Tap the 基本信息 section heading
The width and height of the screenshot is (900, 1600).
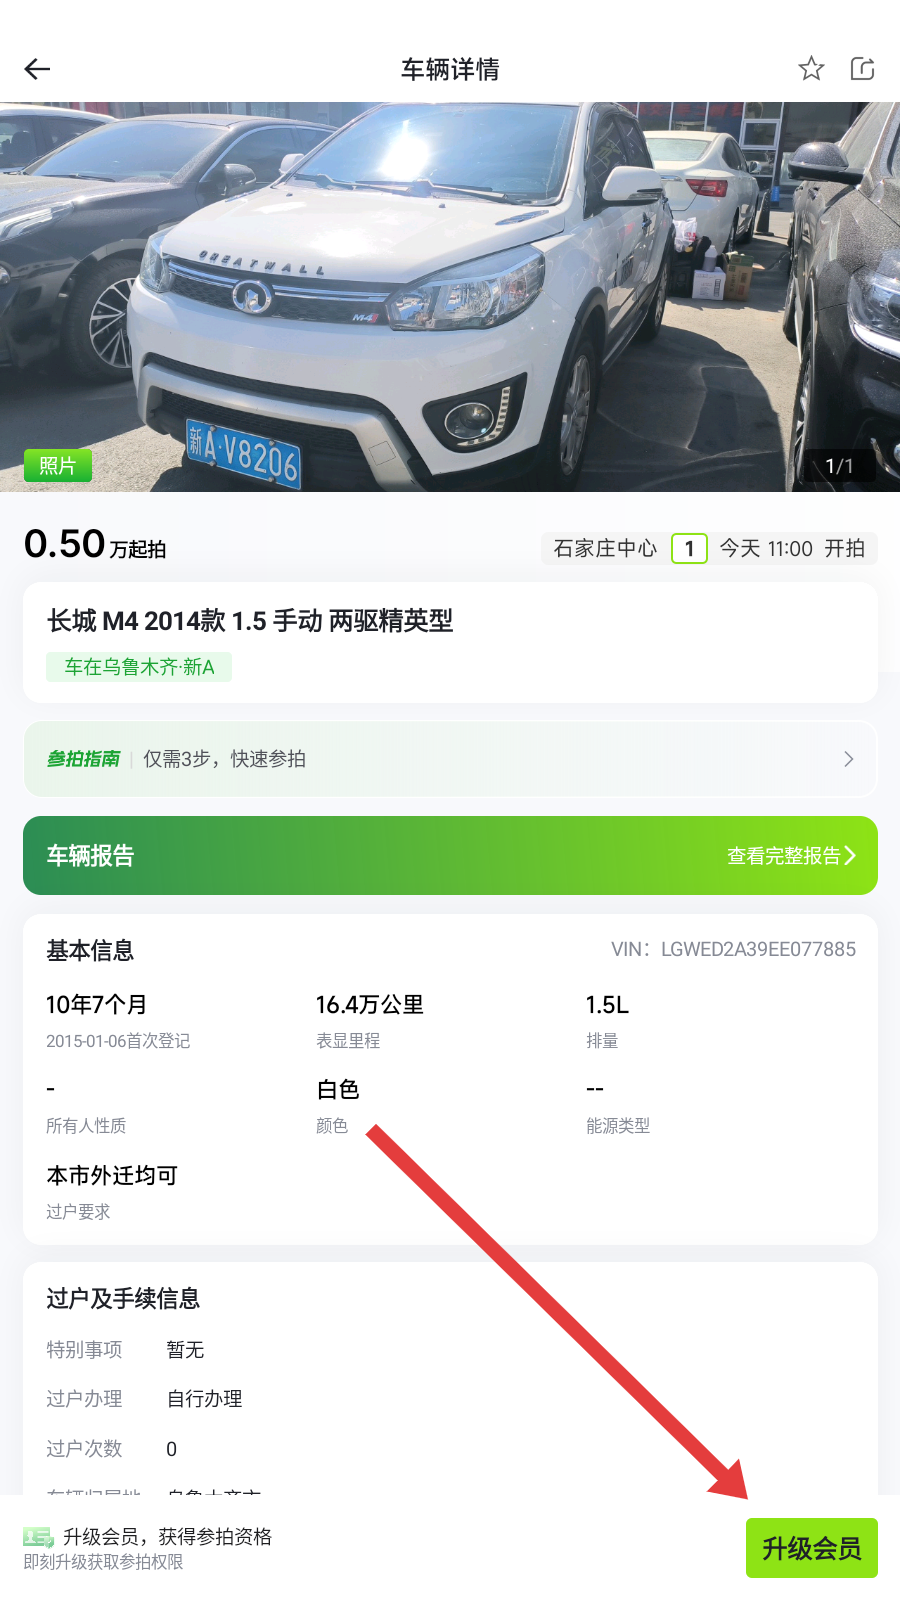coord(90,950)
